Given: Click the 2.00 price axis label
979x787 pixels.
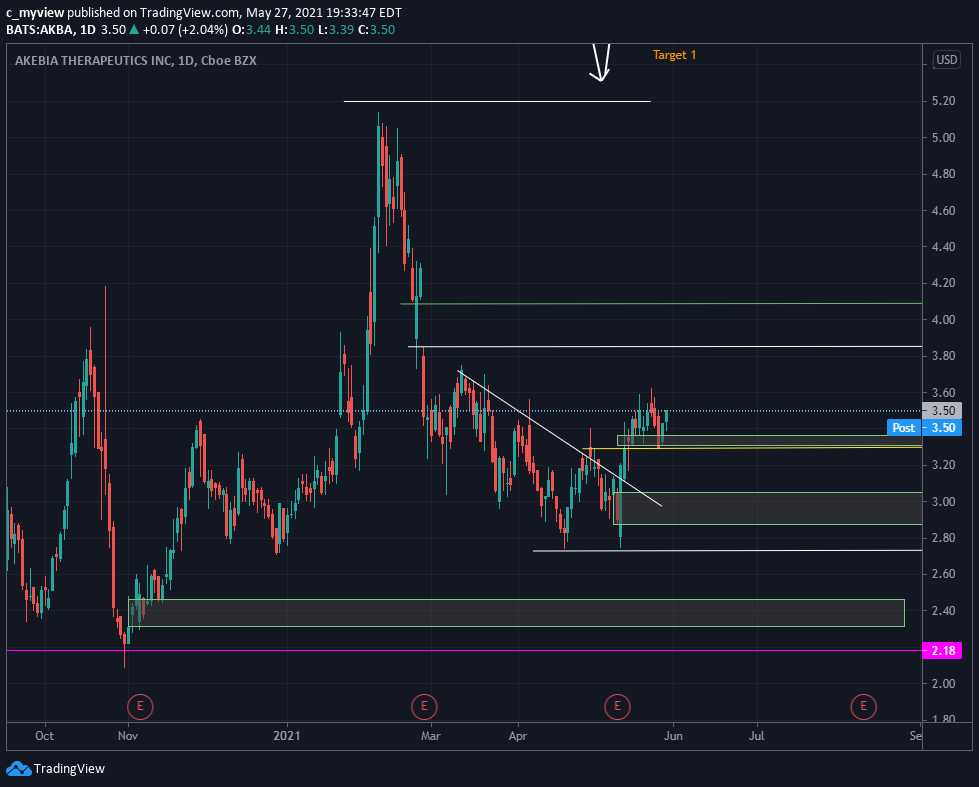Looking at the screenshot, I should tap(943, 683).
